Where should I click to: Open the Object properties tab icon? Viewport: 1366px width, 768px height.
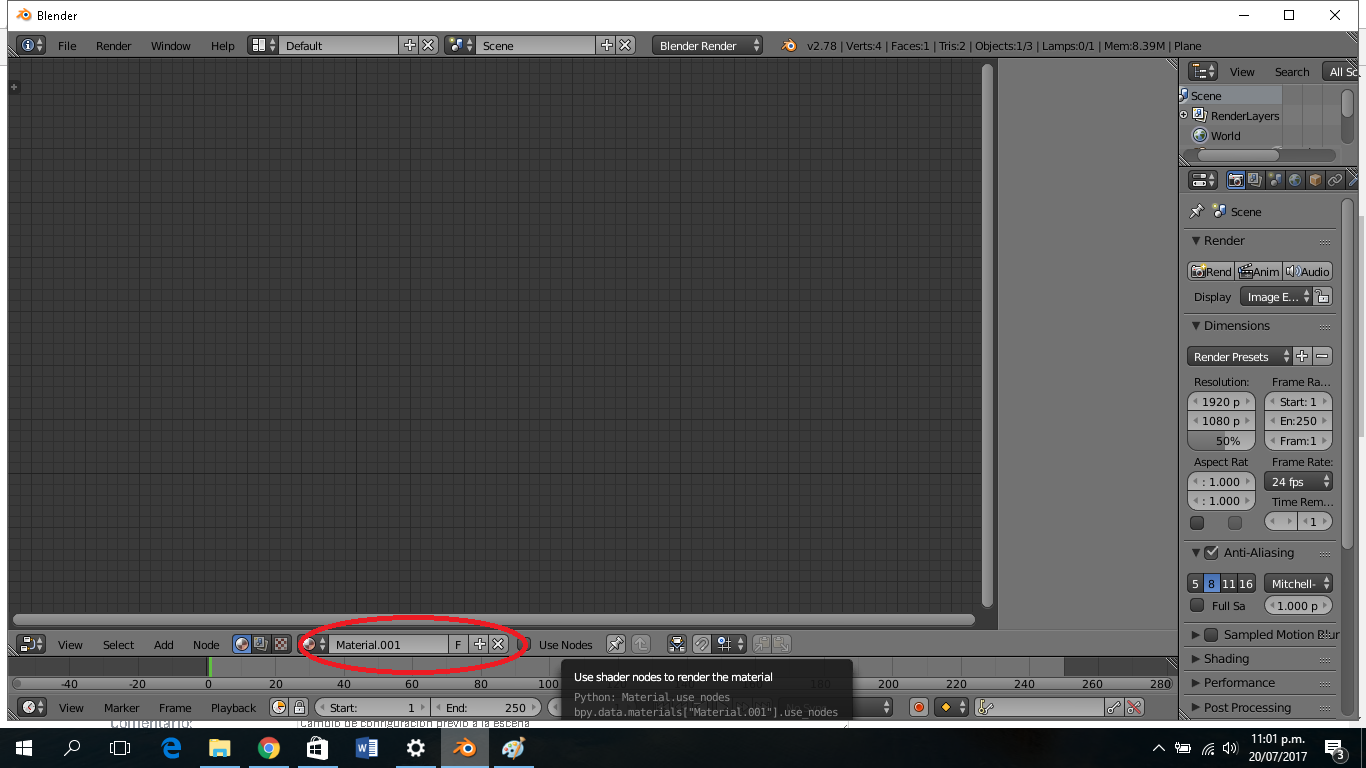point(1315,180)
